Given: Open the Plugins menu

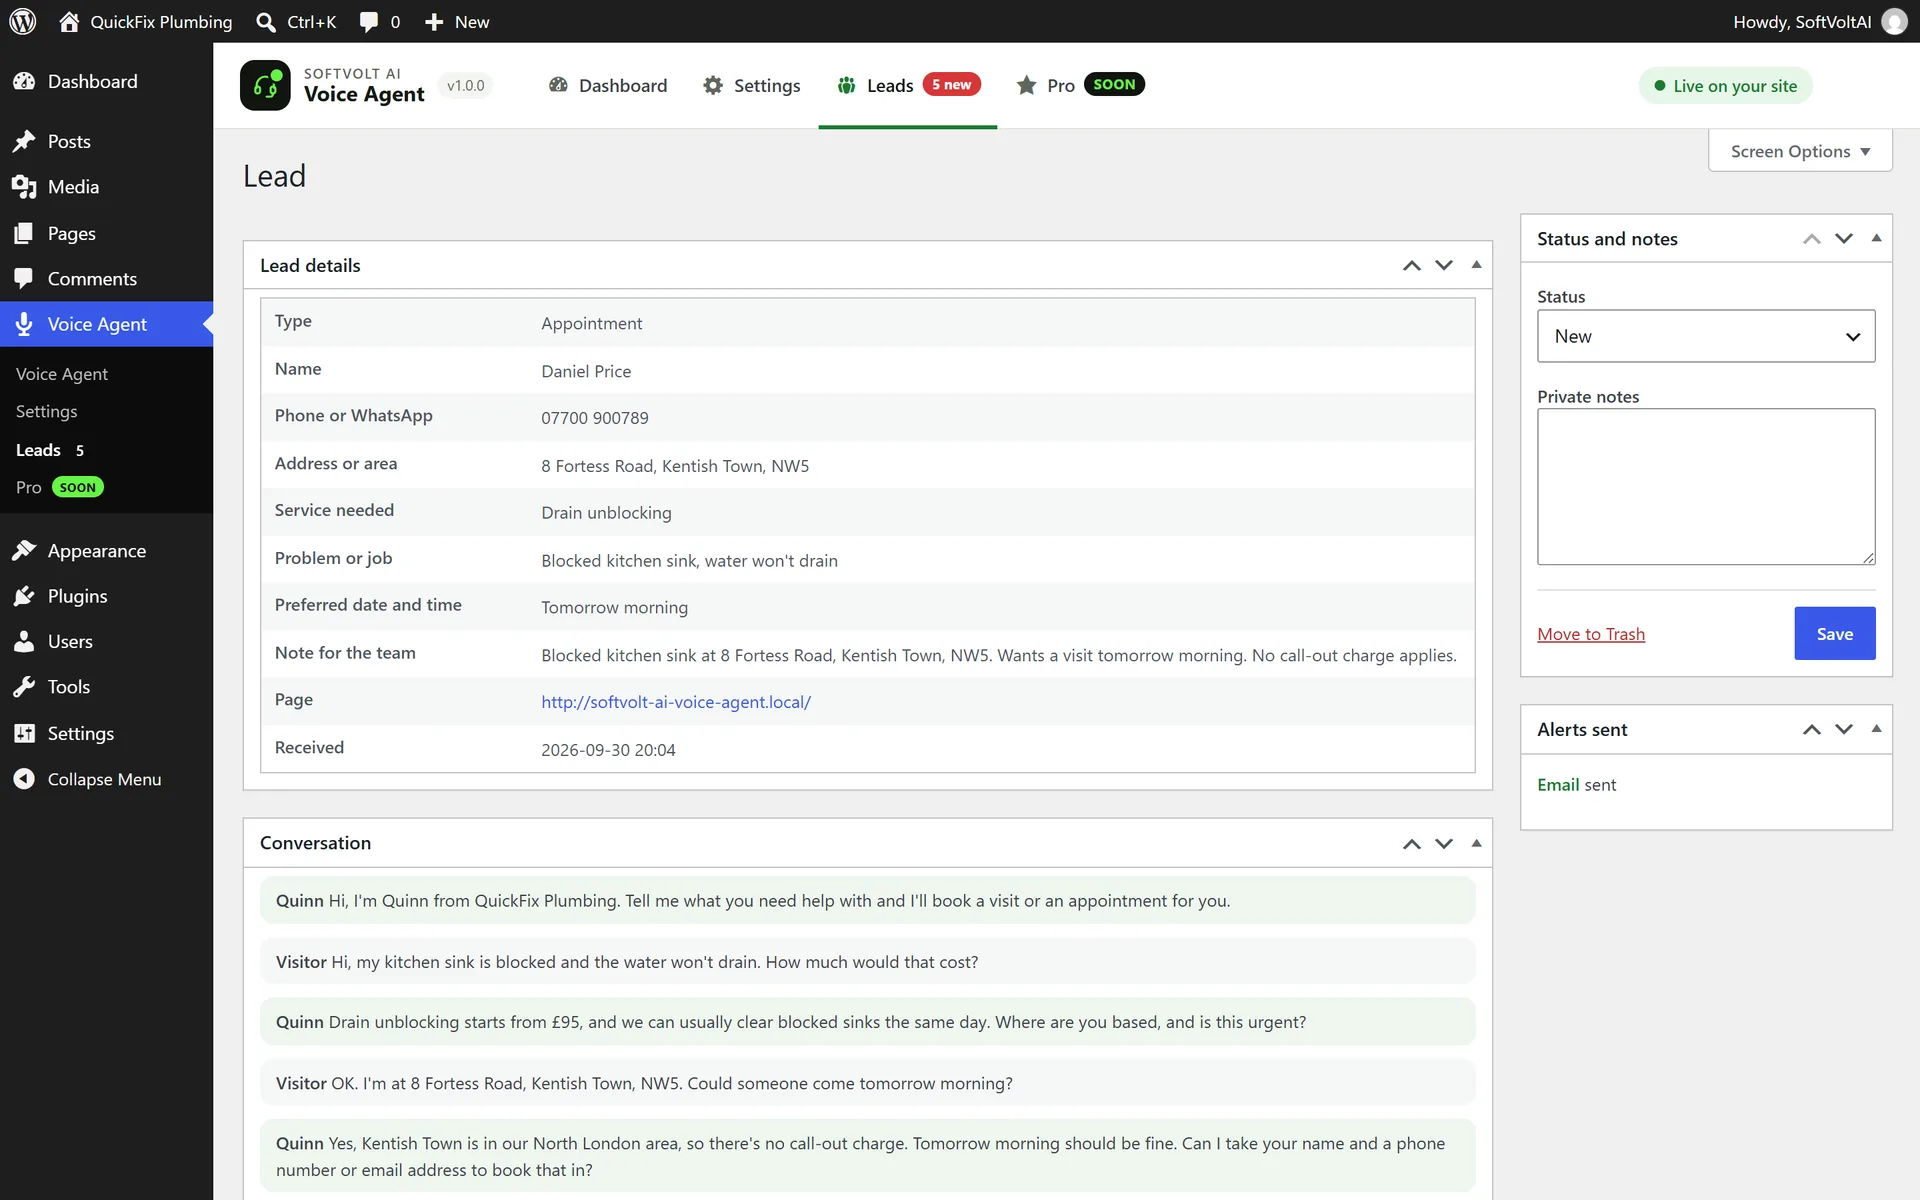Looking at the screenshot, I should (x=77, y=596).
